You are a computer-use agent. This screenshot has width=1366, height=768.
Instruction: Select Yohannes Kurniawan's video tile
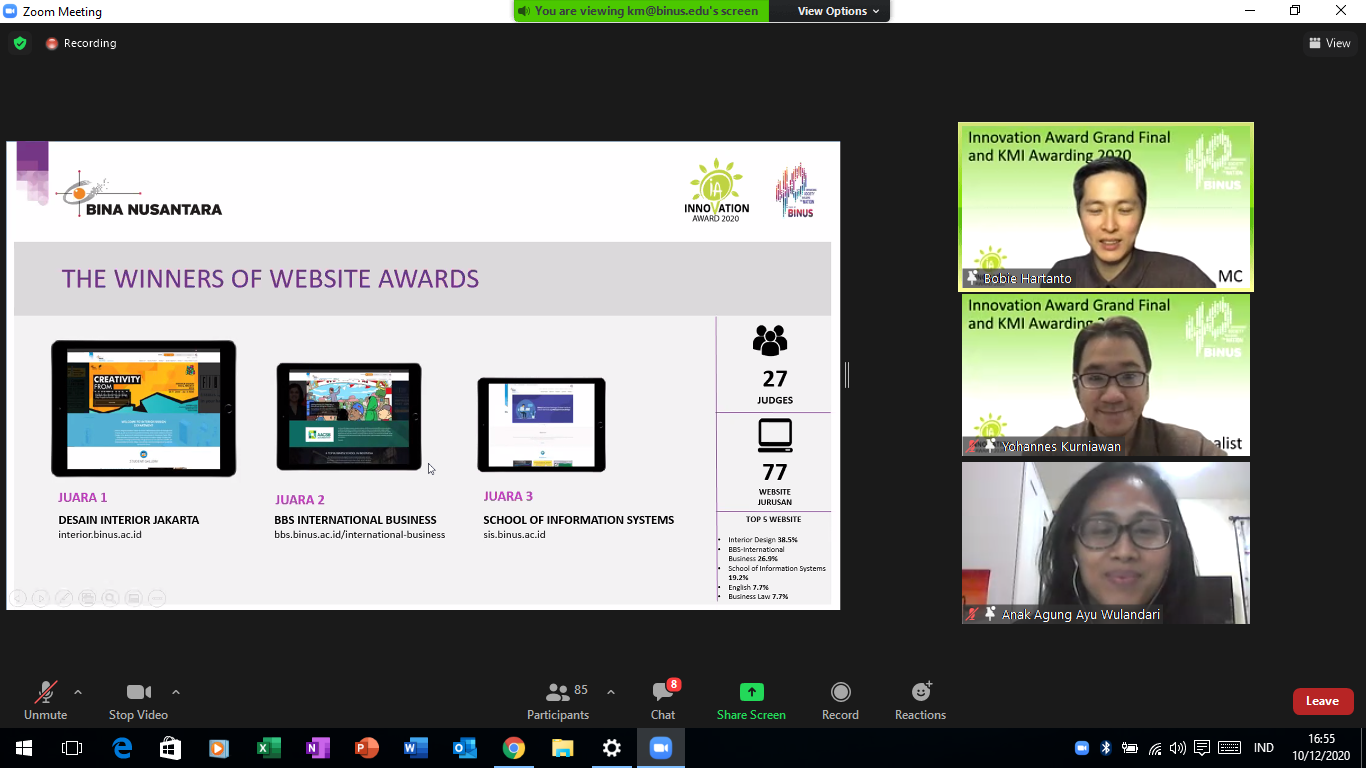coord(1106,375)
